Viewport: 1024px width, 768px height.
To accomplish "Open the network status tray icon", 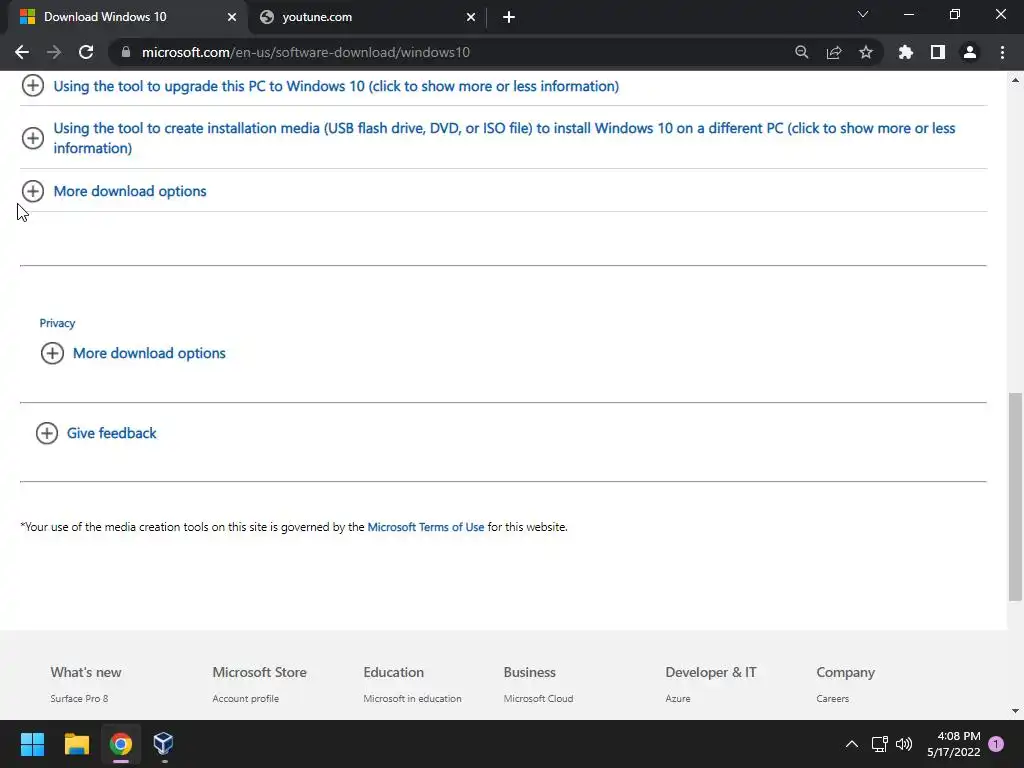I will (879, 744).
